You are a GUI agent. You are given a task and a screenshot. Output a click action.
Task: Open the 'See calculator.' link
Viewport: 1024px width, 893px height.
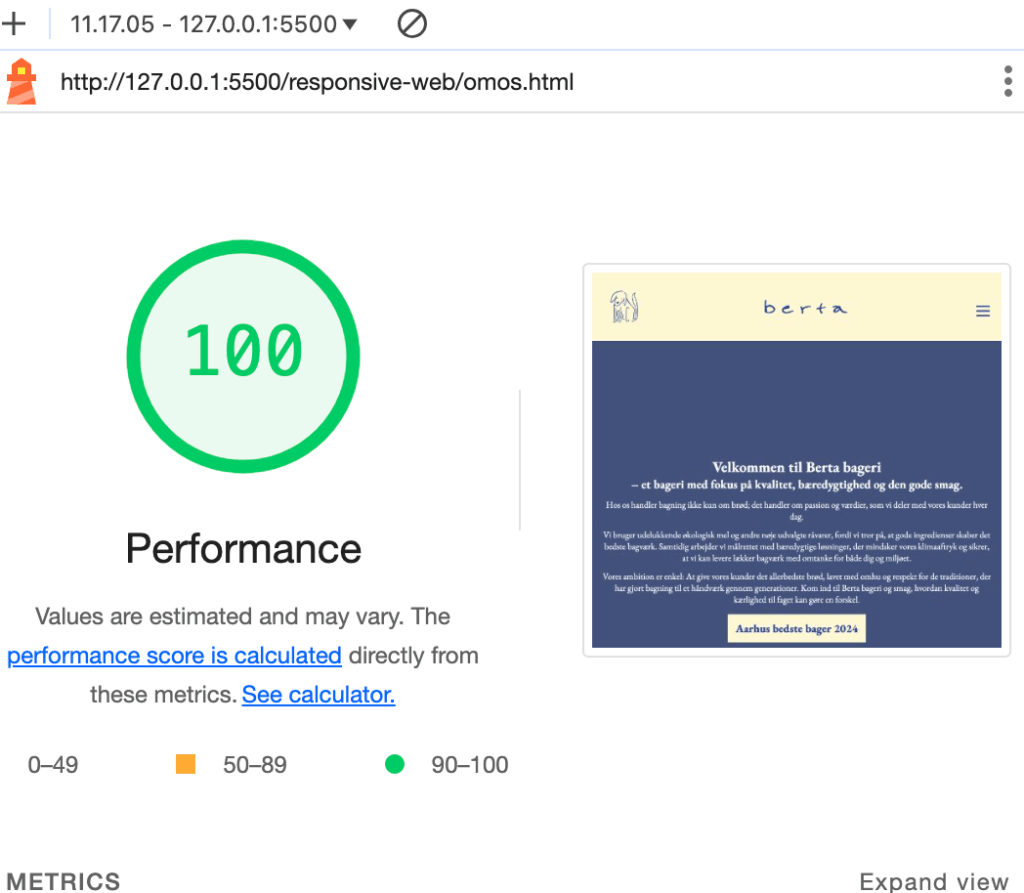[x=318, y=694]
